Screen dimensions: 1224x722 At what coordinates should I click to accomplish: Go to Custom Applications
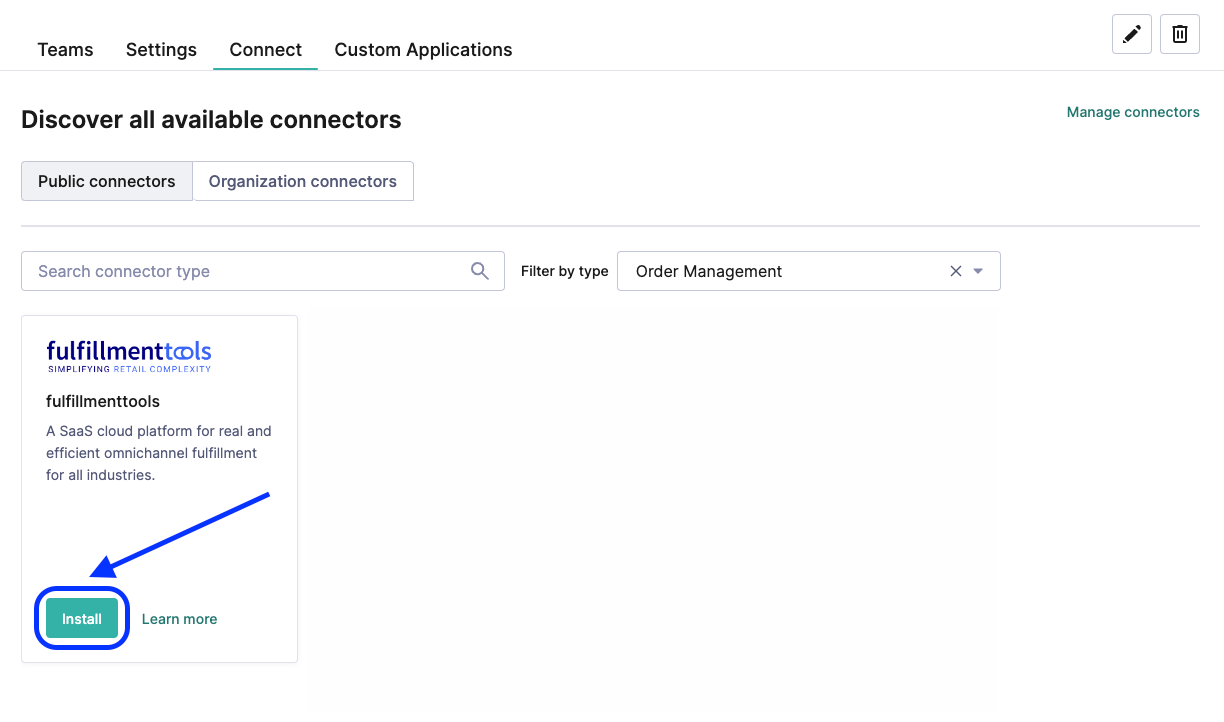pos(423,49)
